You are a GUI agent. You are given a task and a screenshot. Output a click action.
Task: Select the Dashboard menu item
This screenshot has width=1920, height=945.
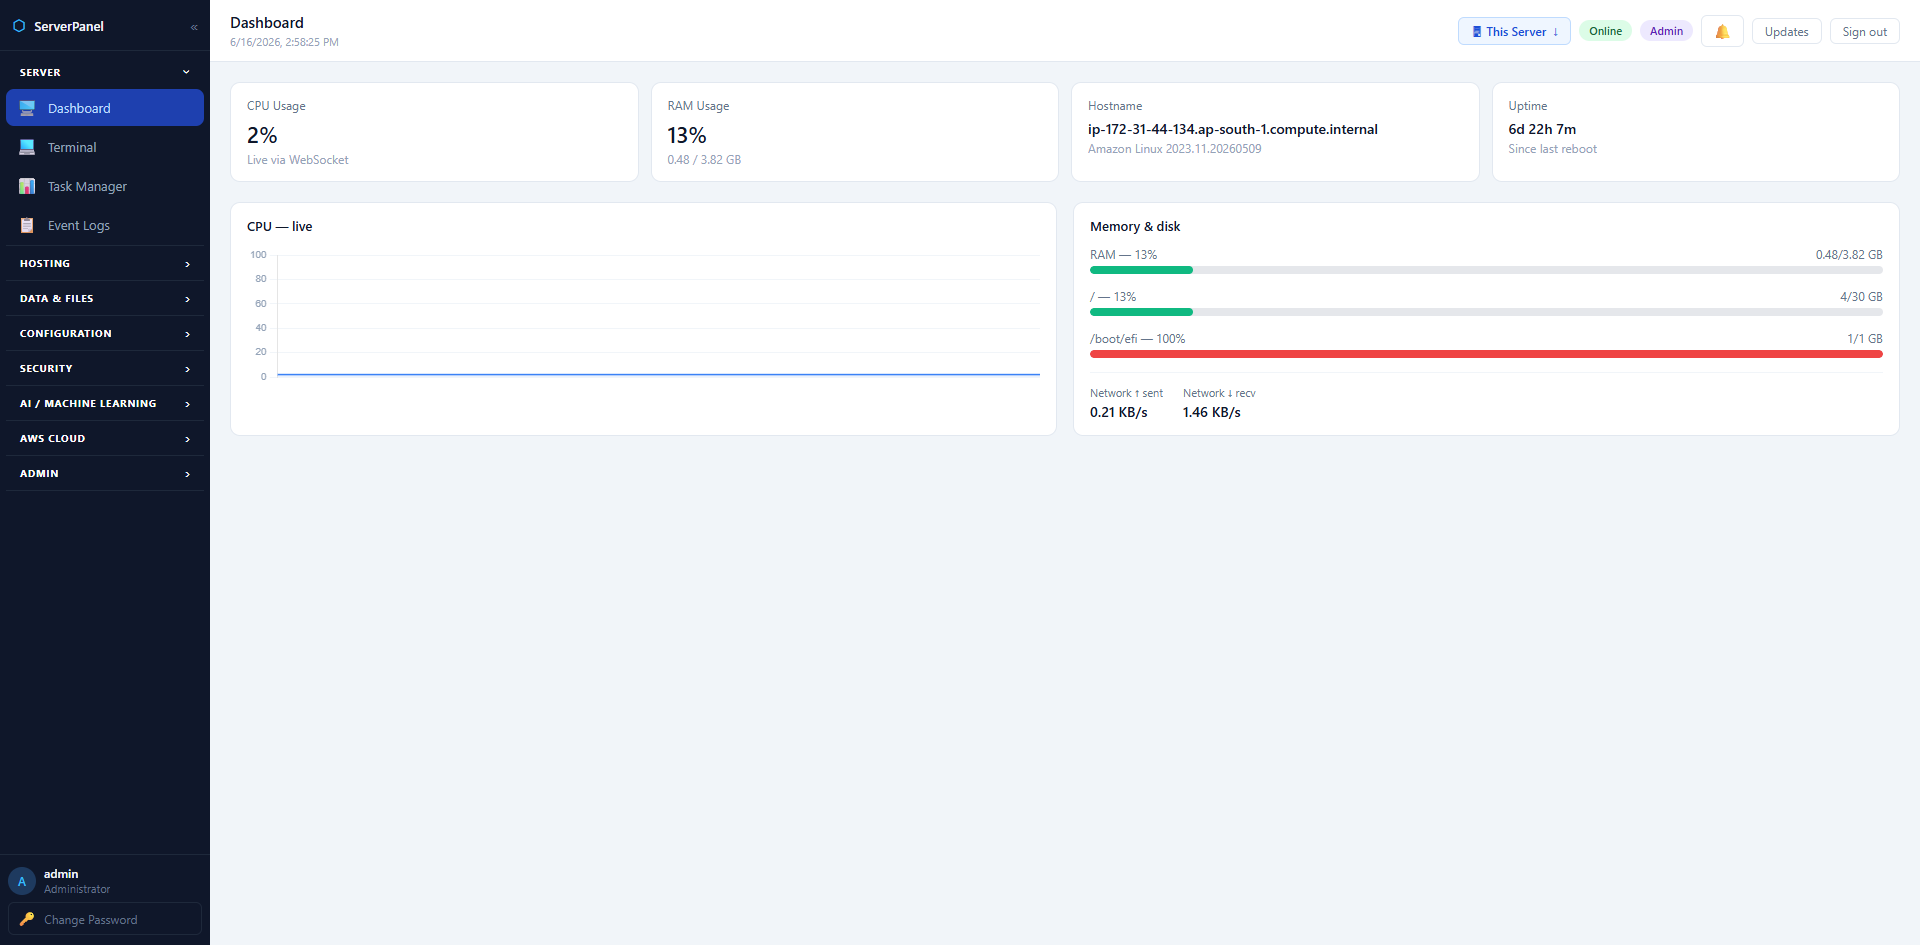[x=105, y=108]
